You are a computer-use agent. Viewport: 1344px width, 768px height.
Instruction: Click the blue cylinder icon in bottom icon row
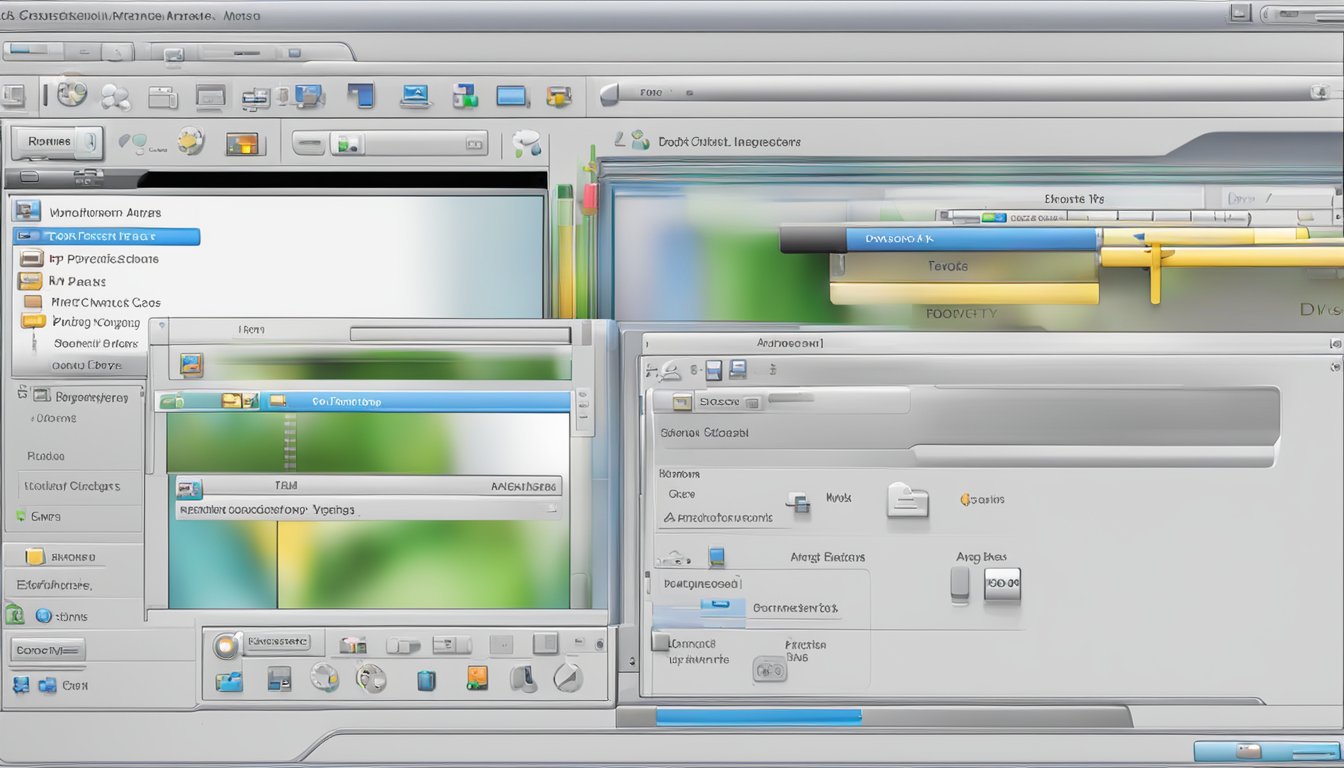pyautogui.click(x=427, y=681)
